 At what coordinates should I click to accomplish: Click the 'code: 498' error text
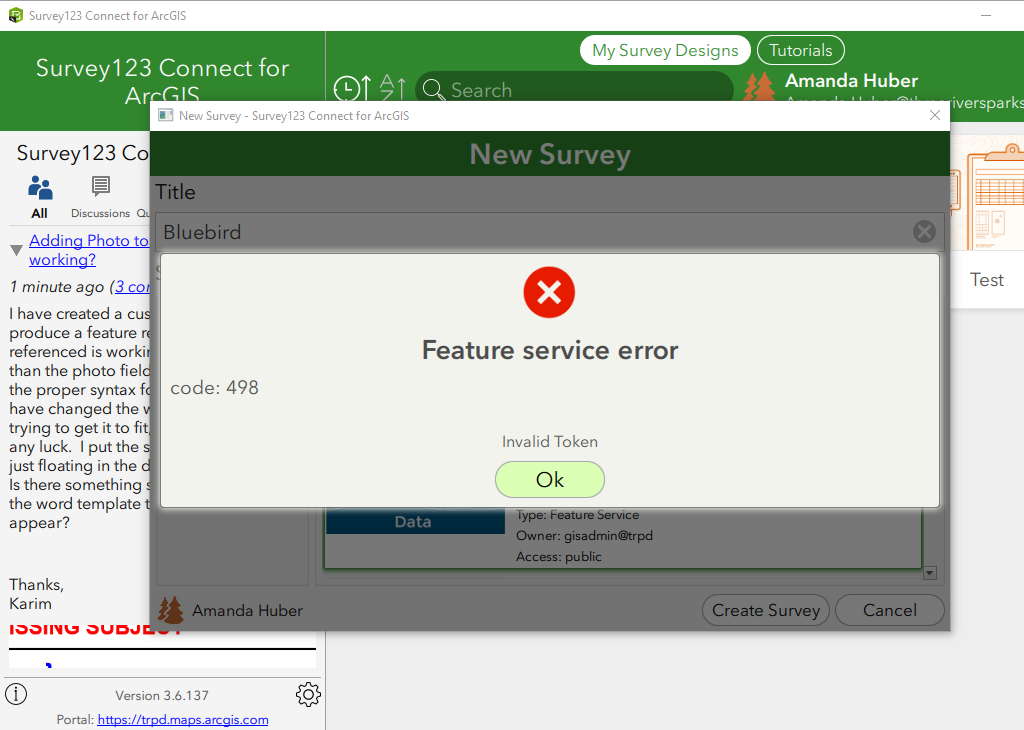click(x=214, y=388)
